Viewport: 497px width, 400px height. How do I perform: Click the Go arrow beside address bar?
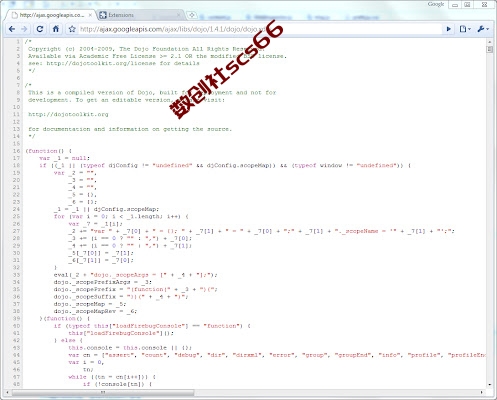[x=449, y=29]
